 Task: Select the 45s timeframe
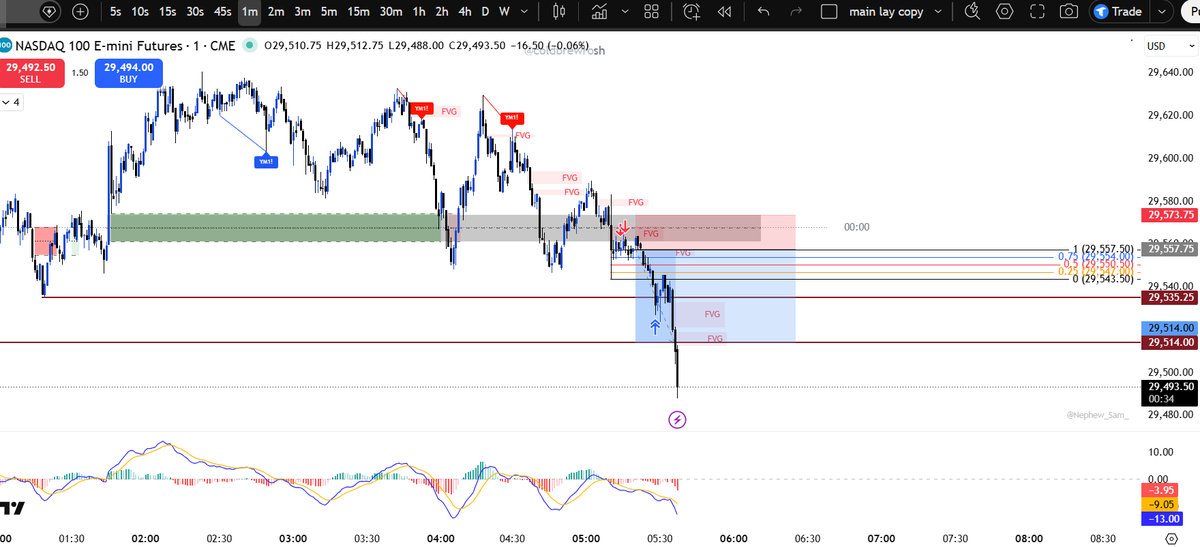[223, 12]
